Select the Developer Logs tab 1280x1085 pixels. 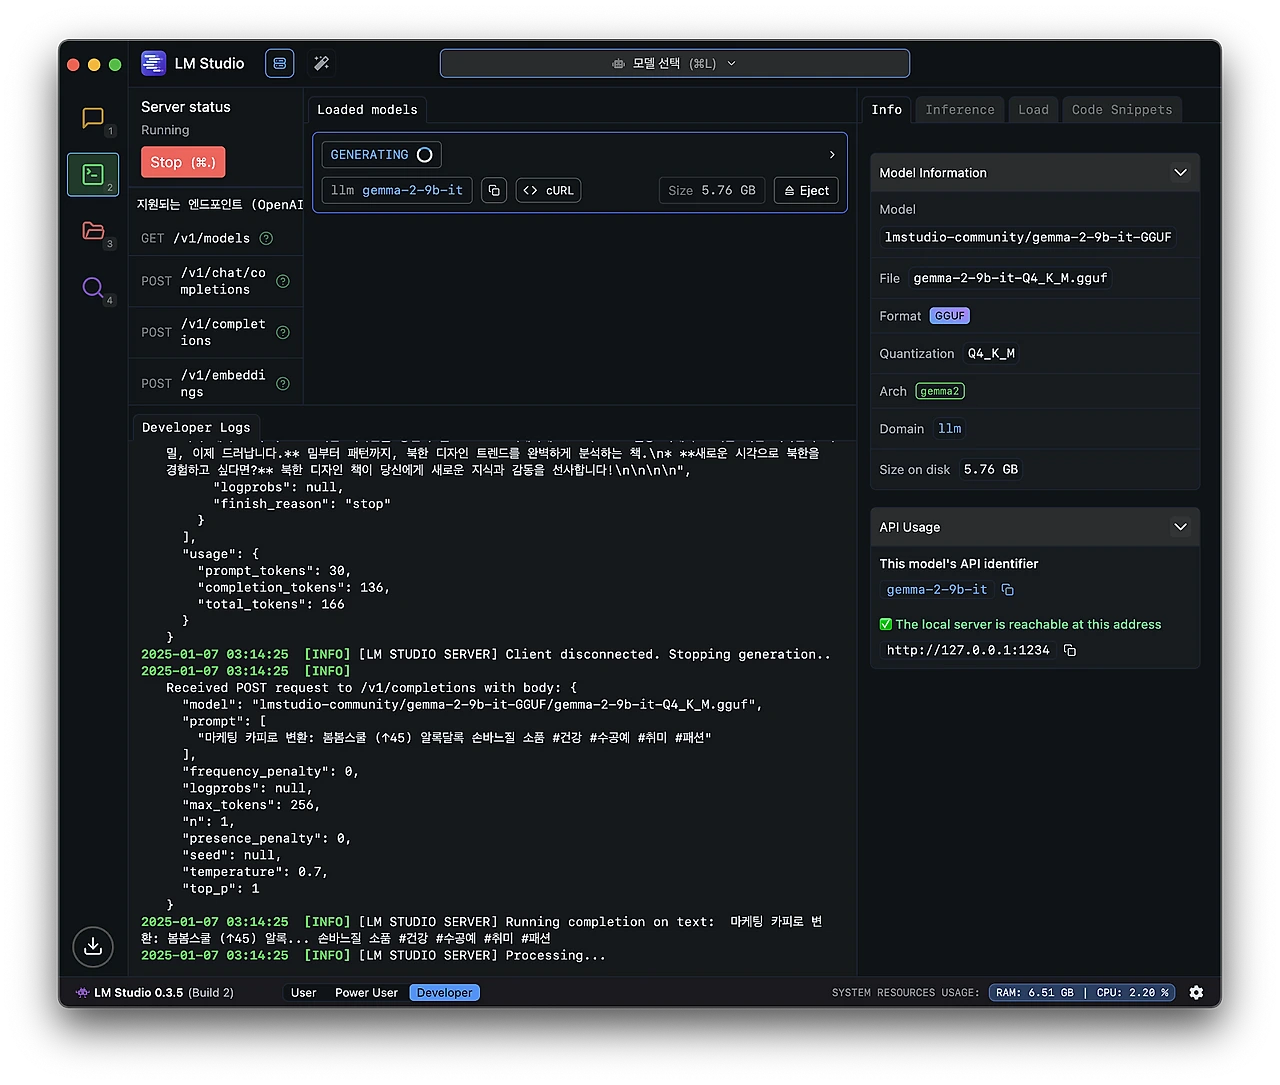[196, 427]
